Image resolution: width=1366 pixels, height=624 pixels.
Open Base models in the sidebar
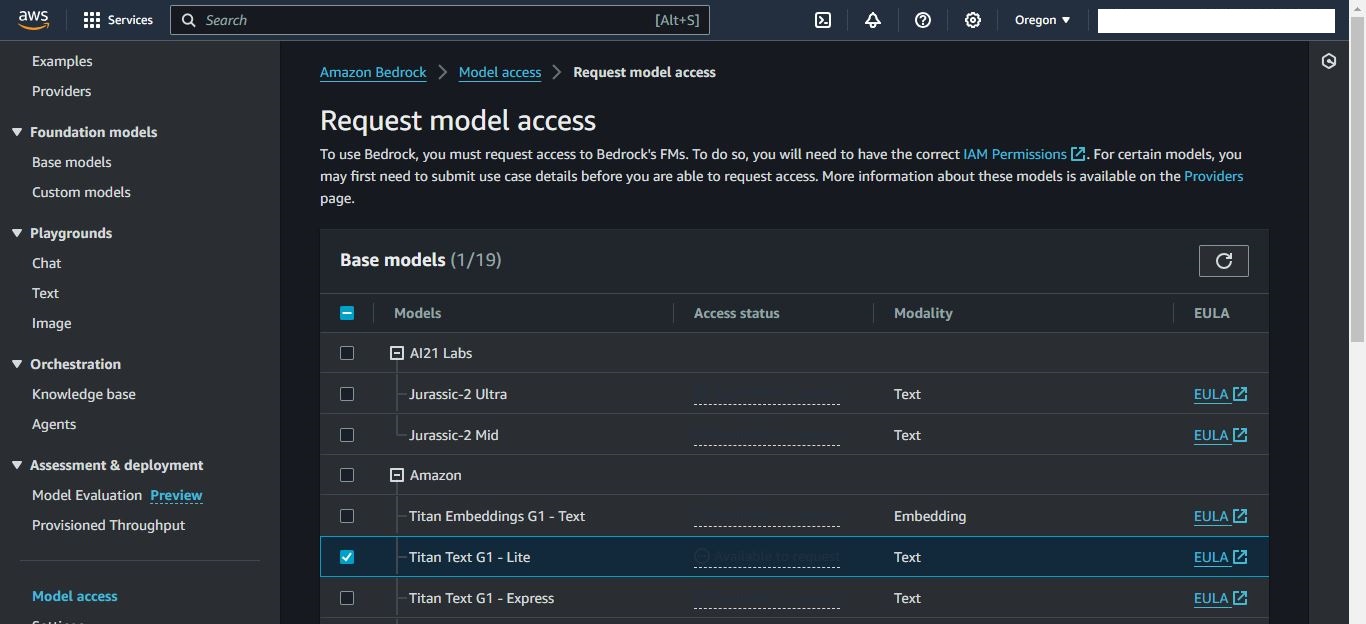point(72,162)
